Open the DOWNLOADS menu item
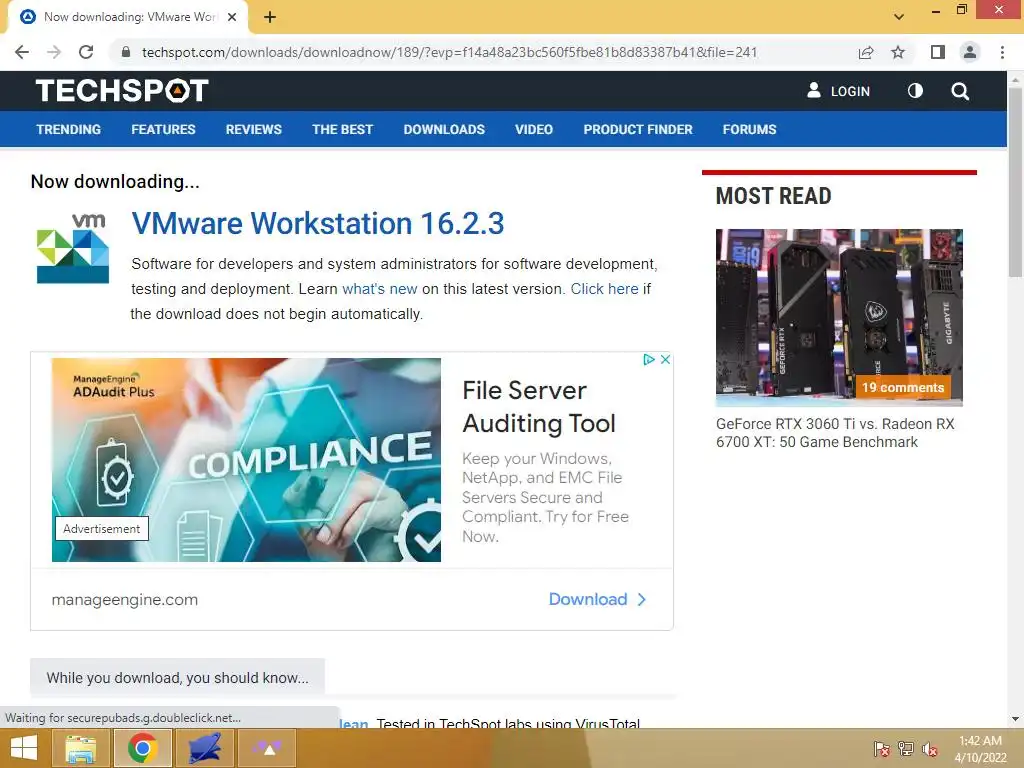This screenshot has height=768, width=1024. (x=444, y=129)
